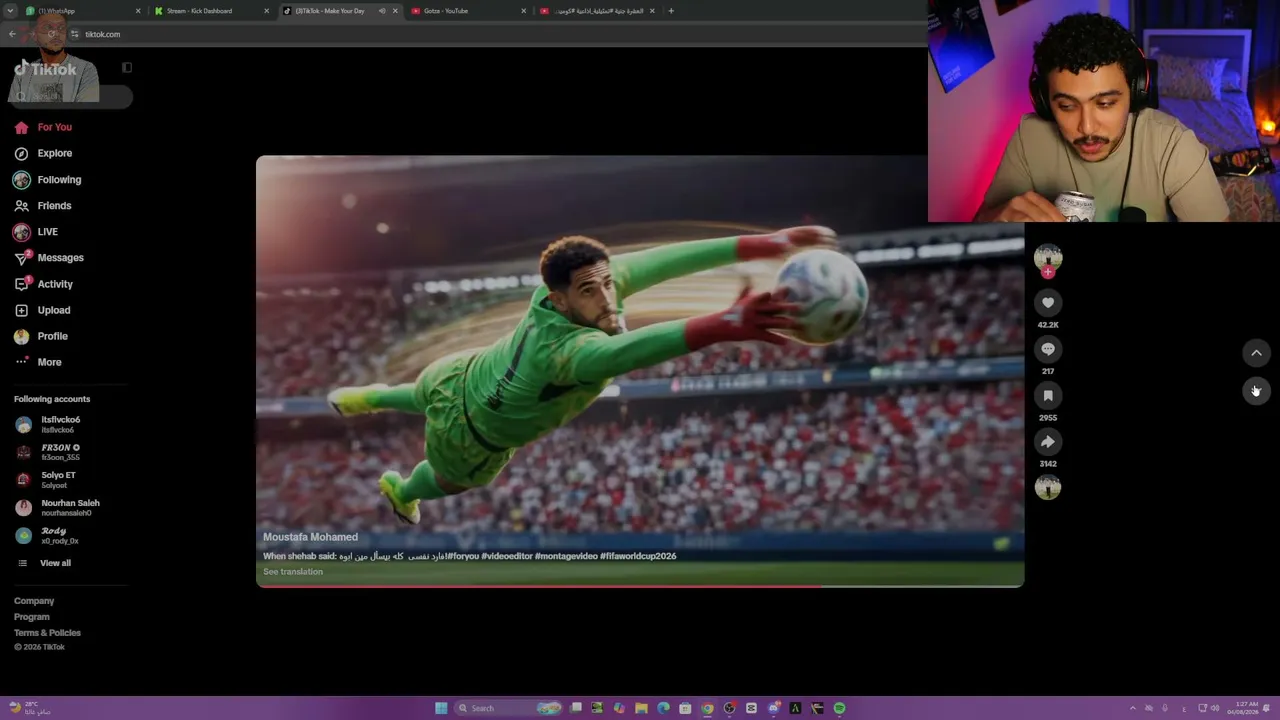This screenshot has height=720, width=1280.
Task: Open a new browser tab
Action: point(671,11)
